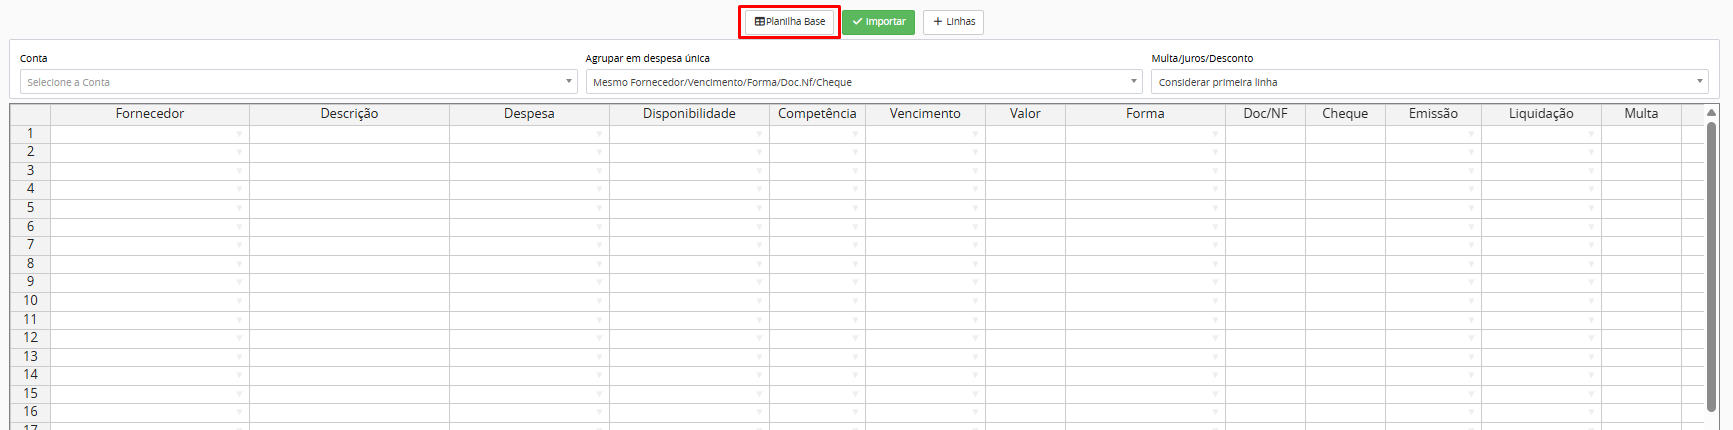Add rows with the Linhas button
Screen dimensions: 1733x430
tap(953, 22)
